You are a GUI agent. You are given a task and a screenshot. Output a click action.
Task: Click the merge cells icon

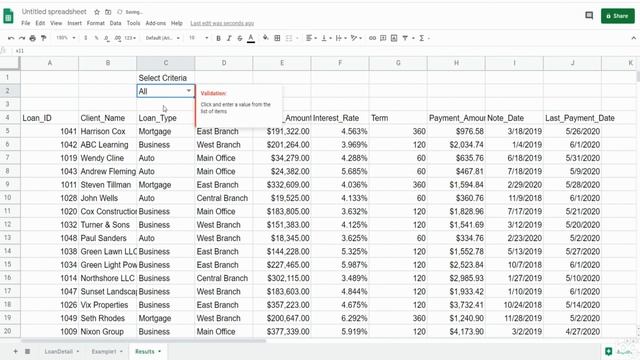(x=289, y=38)
